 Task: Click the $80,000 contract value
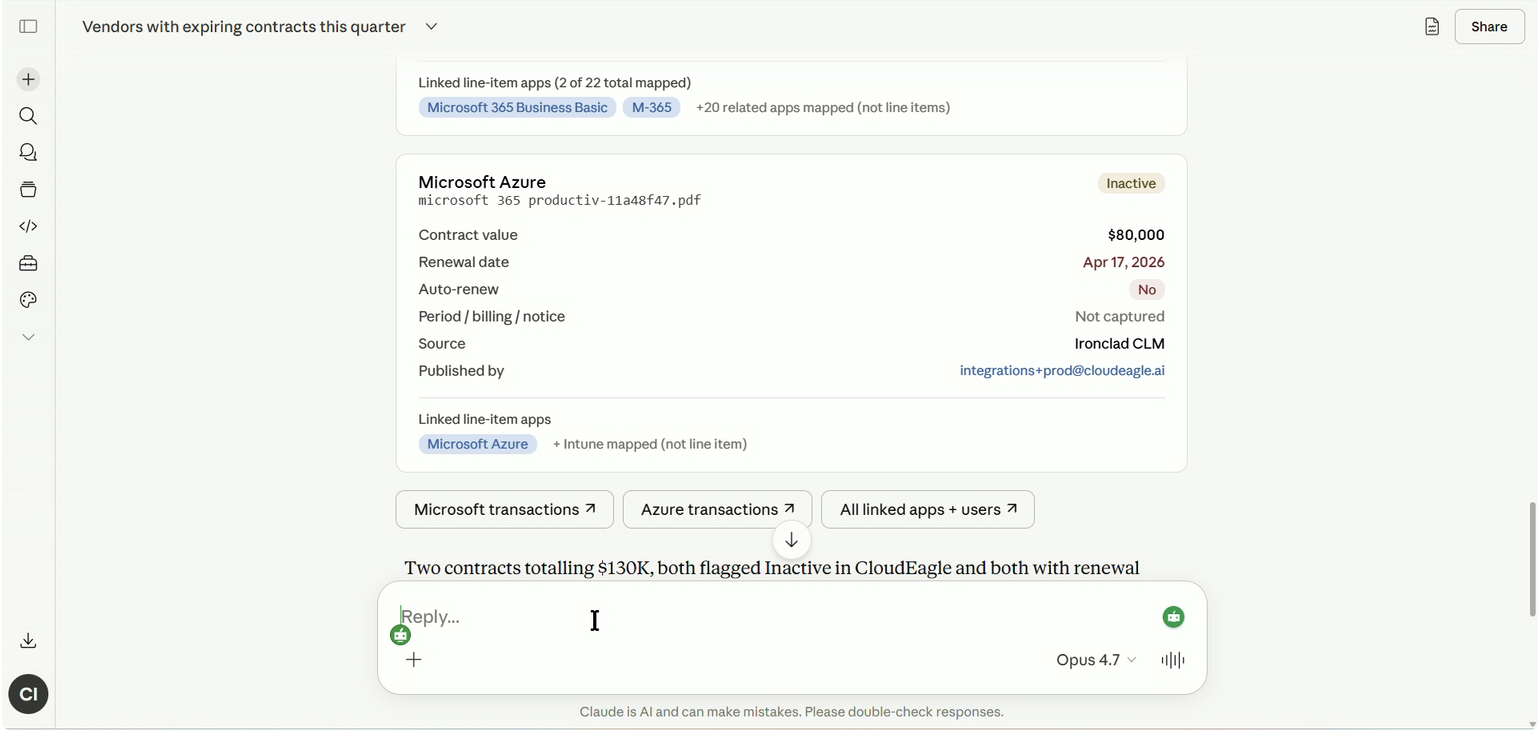click(x=1136, y=235)
